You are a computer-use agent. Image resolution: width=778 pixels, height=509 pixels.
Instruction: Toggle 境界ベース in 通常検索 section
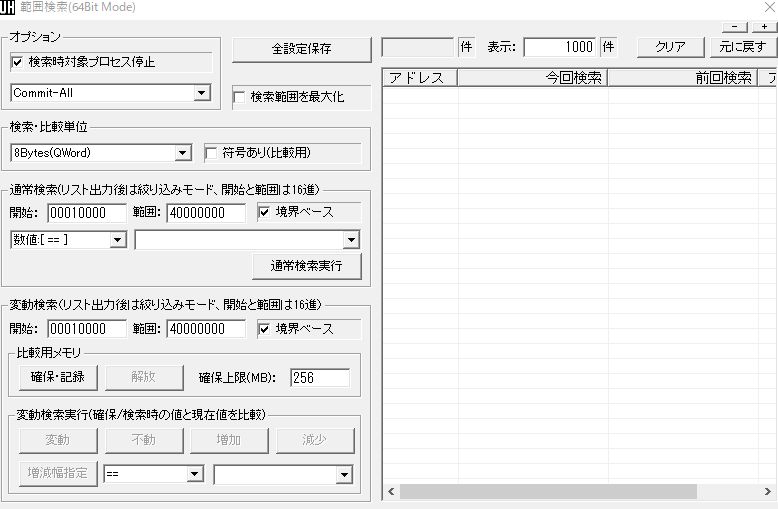[264, 213]
